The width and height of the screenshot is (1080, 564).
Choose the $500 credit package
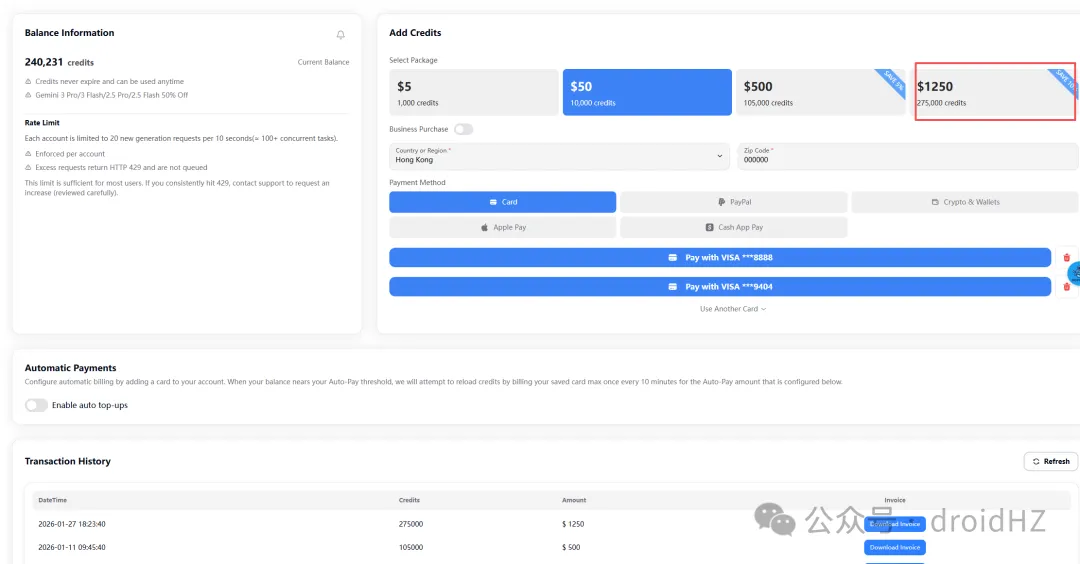point(820,93)
